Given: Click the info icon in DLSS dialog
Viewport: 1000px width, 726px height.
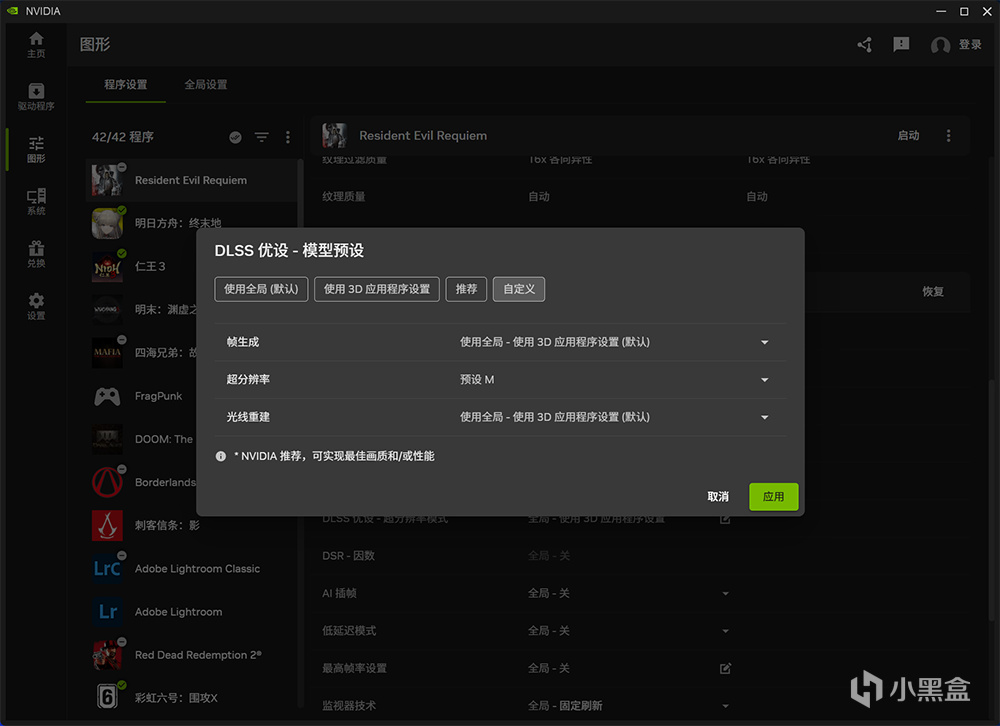Looking at the screenshot, I should point(221,456).
